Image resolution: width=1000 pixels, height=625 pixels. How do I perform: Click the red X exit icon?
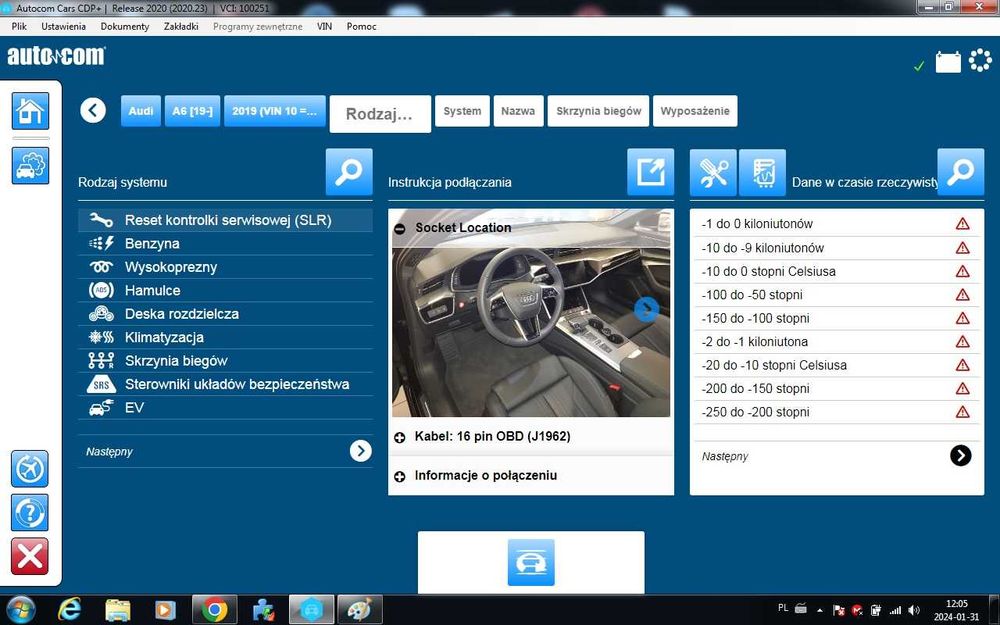click(x=29, y=555)
